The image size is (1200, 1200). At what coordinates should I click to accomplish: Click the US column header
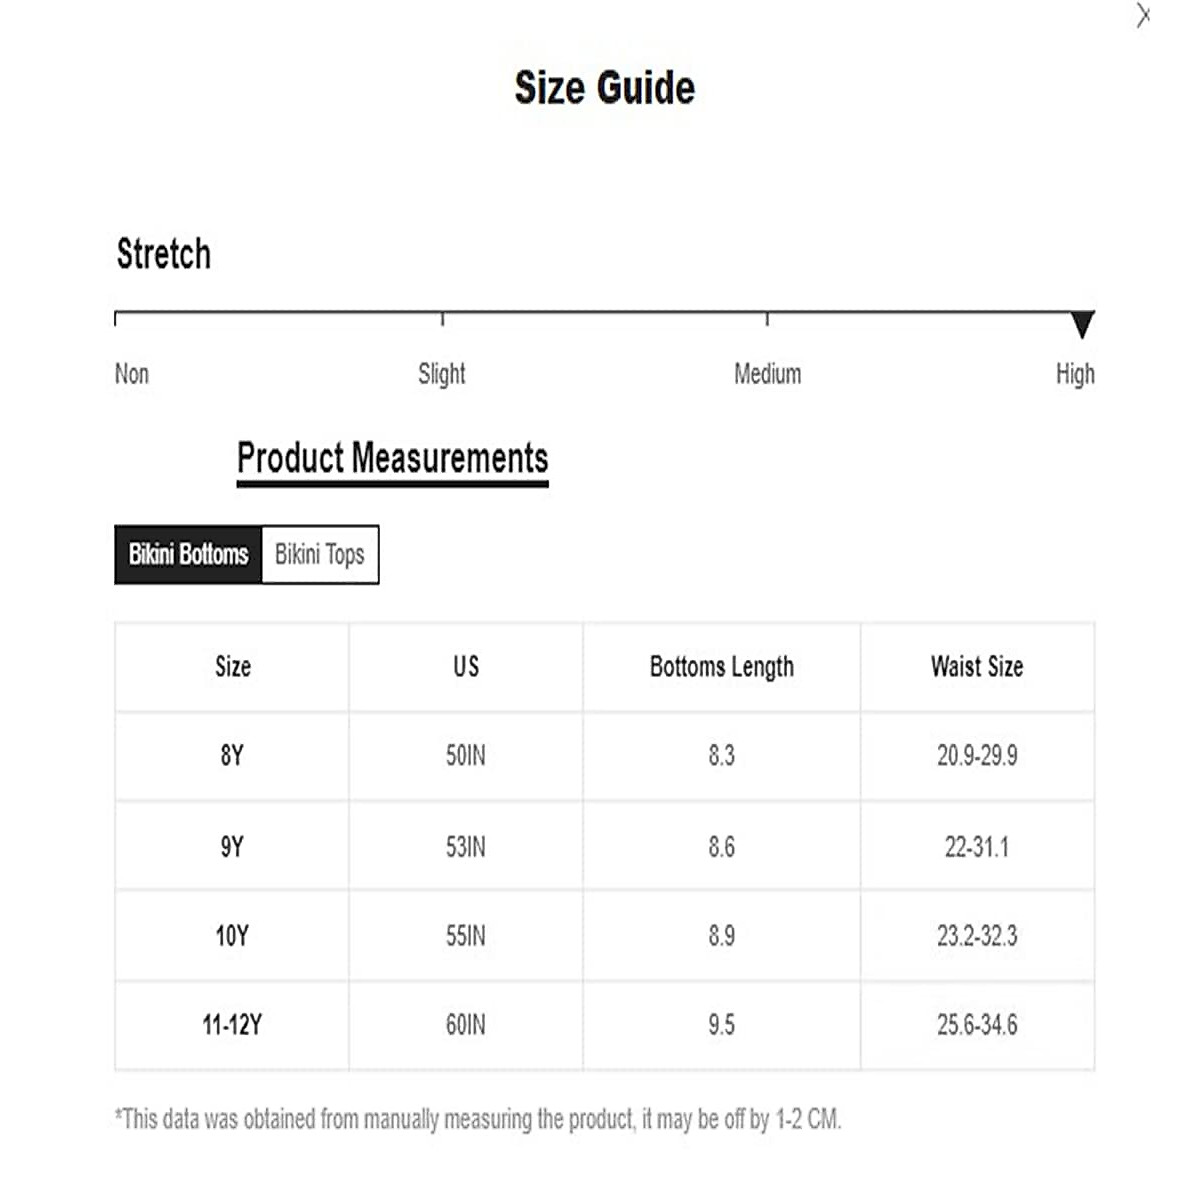point(466,667)
